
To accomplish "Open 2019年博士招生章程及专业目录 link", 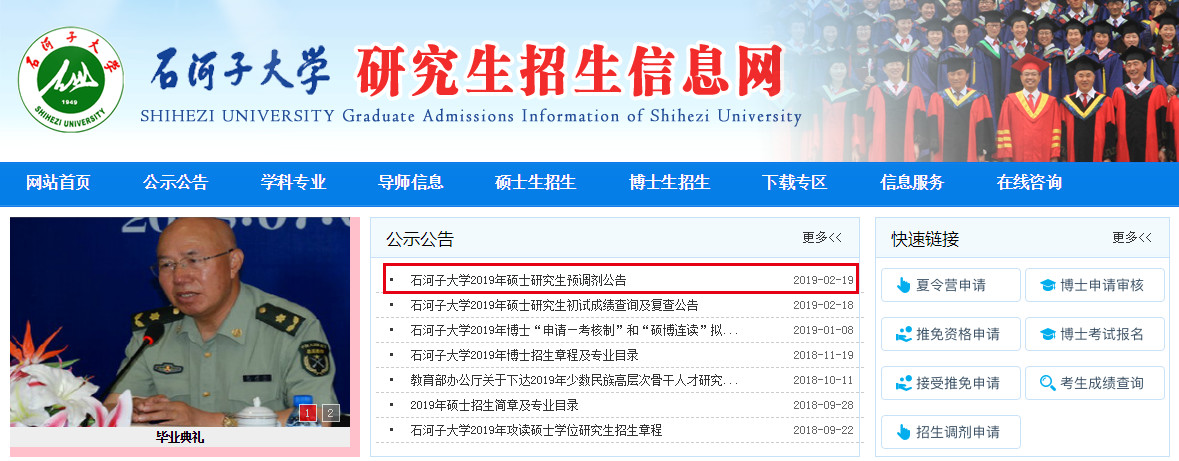I will [524, 355].
